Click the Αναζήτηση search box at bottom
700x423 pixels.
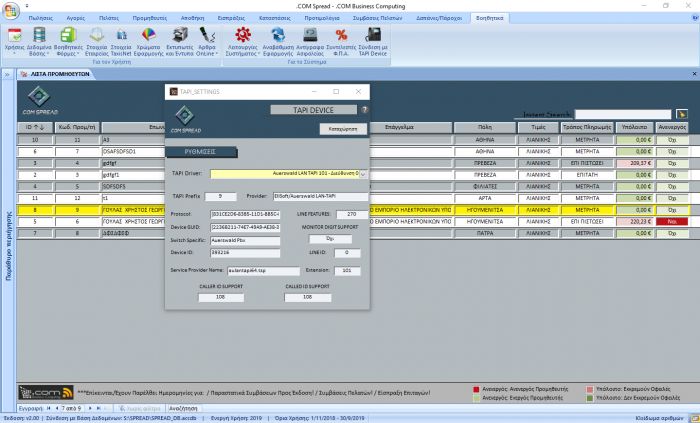183,408
